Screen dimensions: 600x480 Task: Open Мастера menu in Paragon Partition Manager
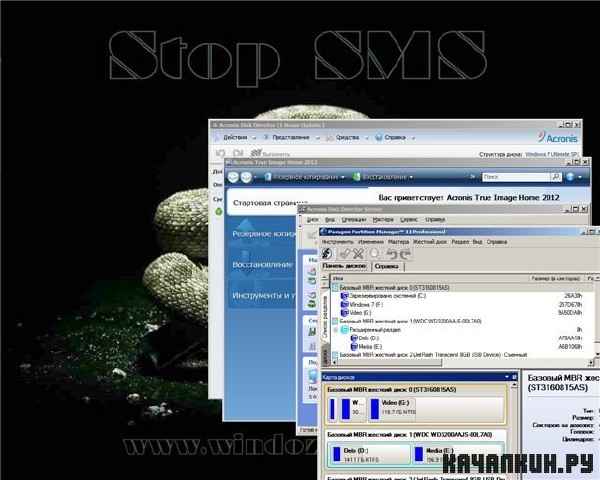point(398,242)
